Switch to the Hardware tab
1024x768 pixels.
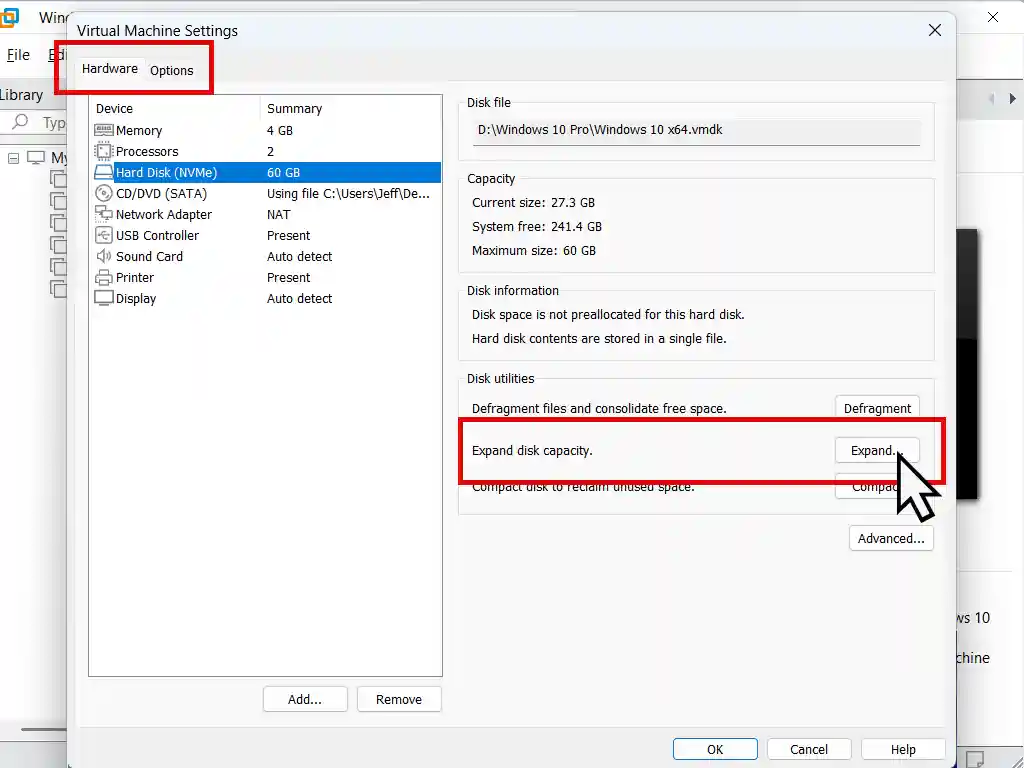pyautogui.click(x=110, y=69)
